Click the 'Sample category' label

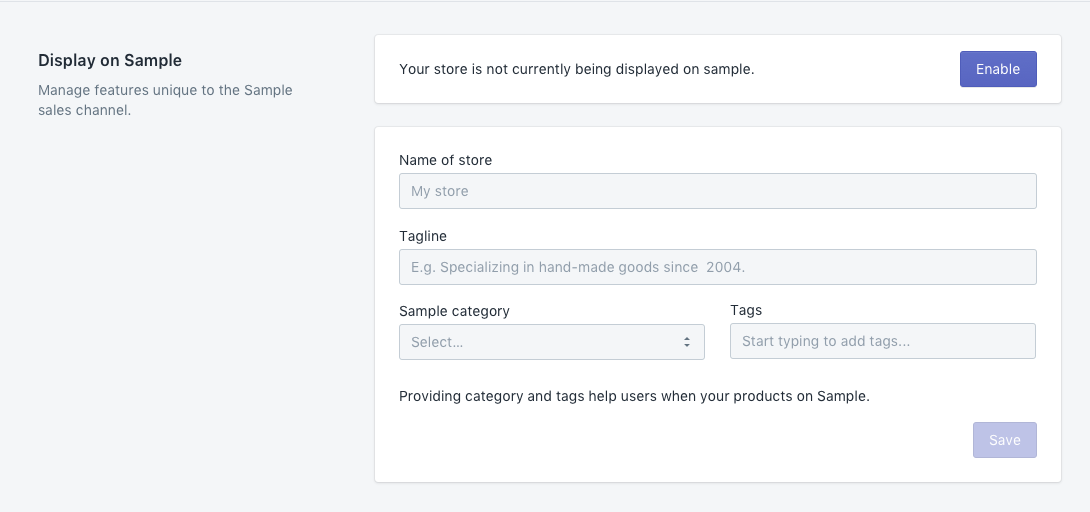click(x=454, y=311)
